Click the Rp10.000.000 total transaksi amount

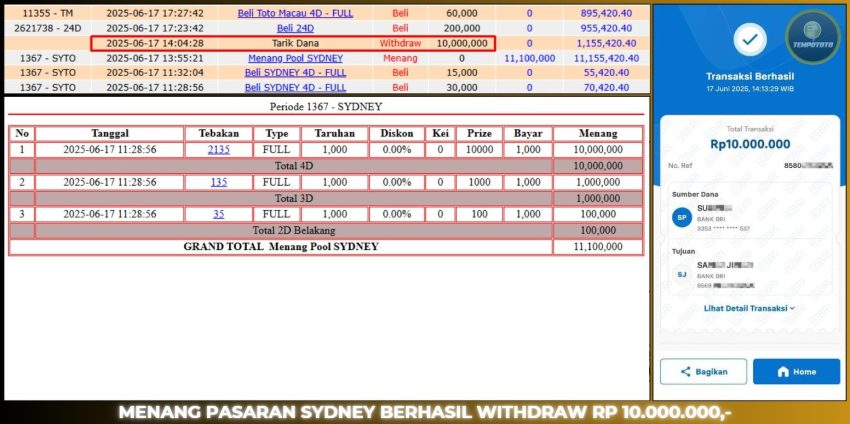pyautogui.click(x=750, y=144)
